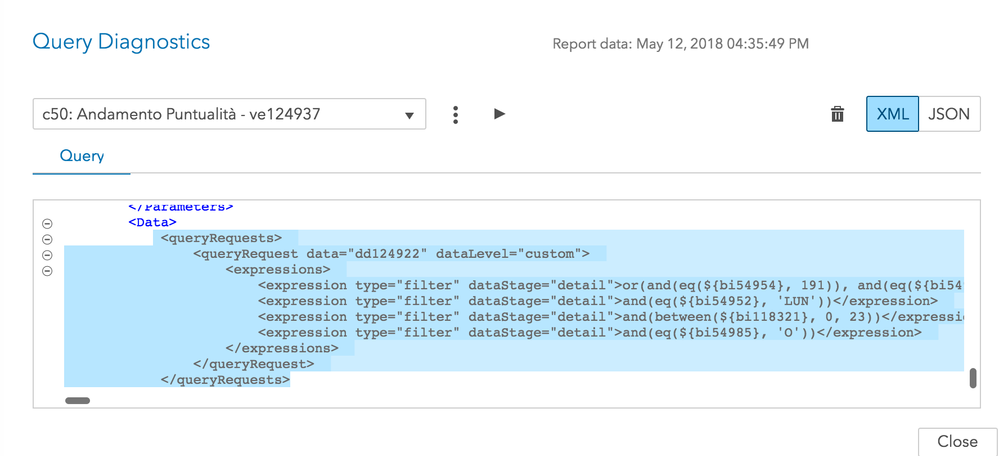This screenshot has width=999, height=456.
Task: Switch output format to JSON
Action: pos(948,114)
